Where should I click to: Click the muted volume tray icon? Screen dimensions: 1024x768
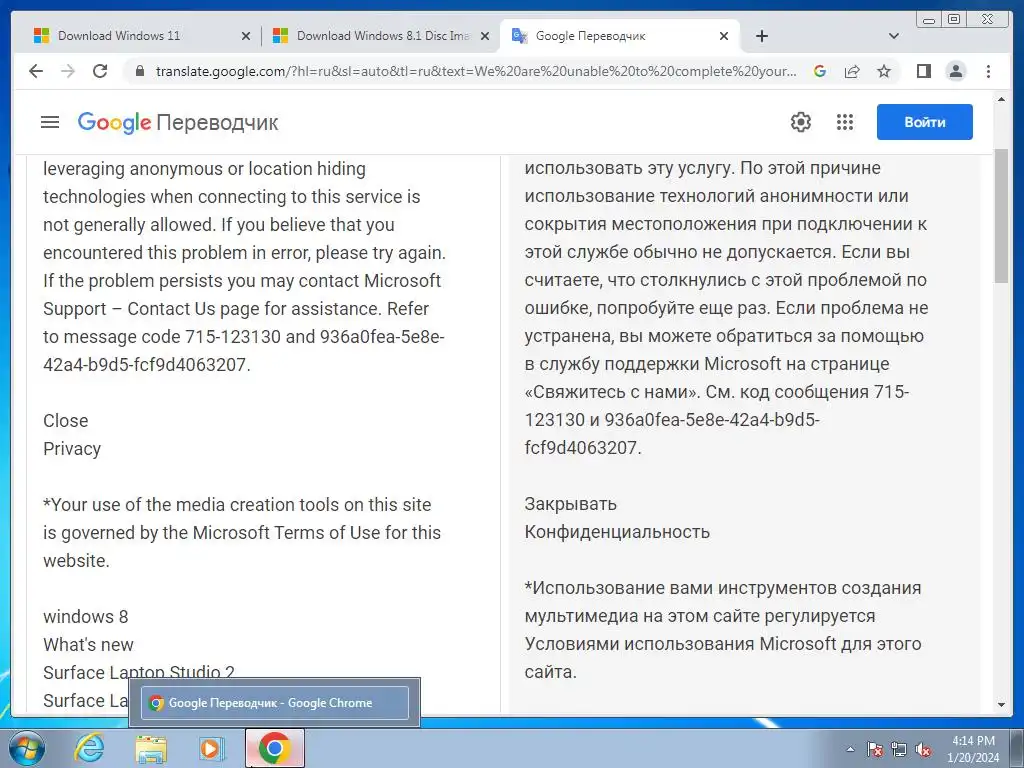tap(923, 749)
